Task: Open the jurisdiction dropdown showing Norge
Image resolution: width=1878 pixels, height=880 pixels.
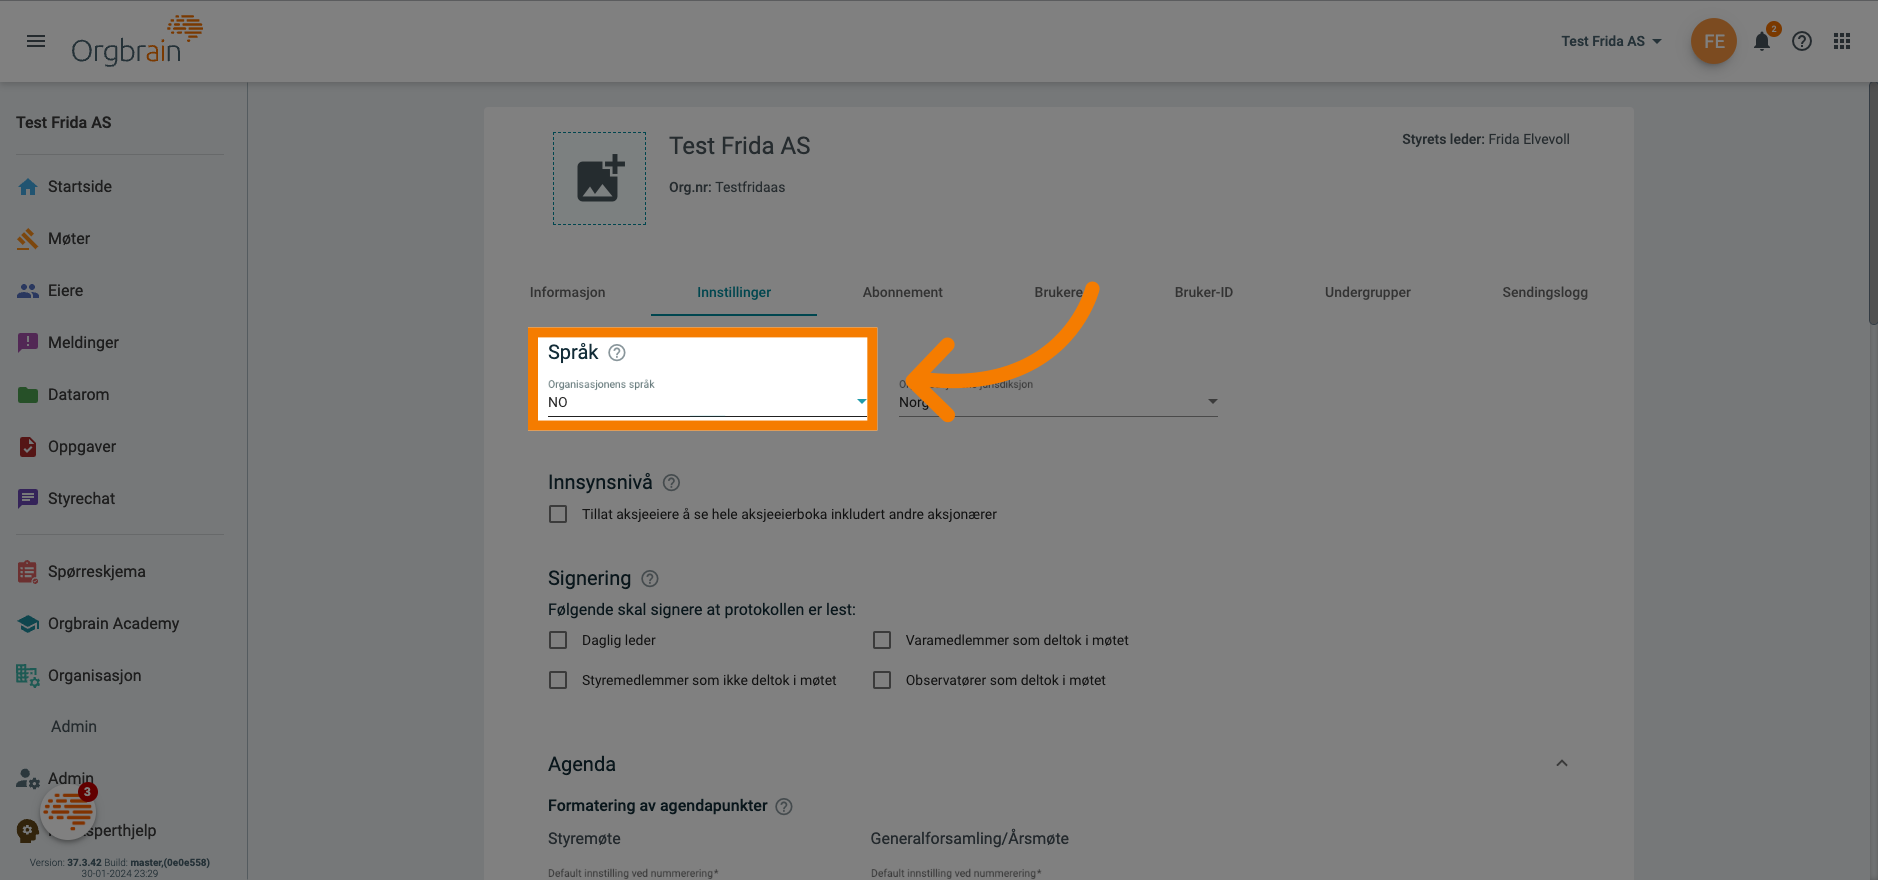Action: [x=1058, y=402]
